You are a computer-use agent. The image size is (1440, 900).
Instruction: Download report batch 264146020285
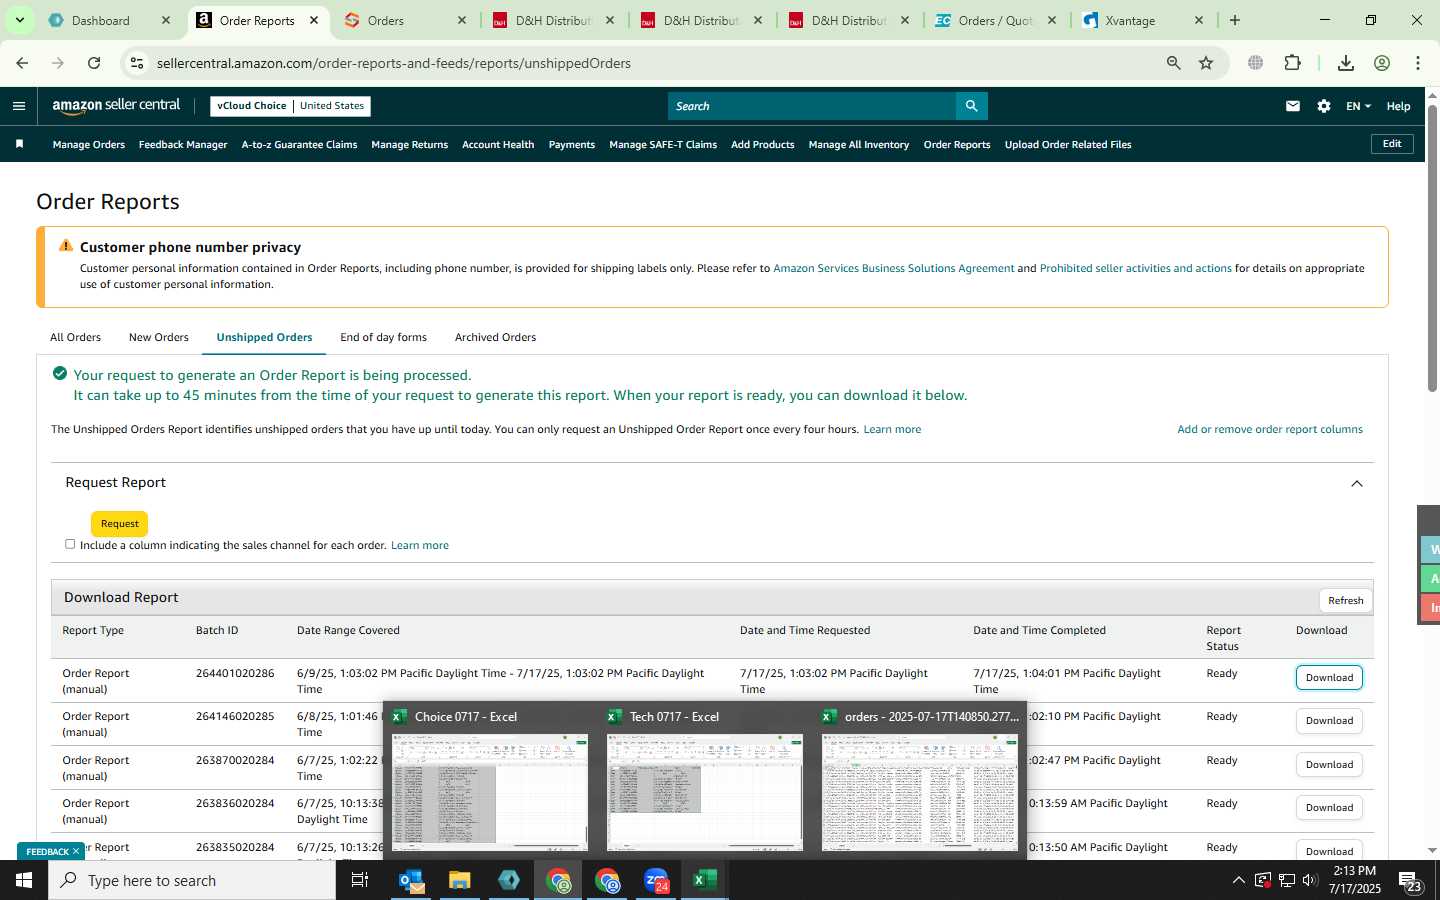(x=1329, y=721)
